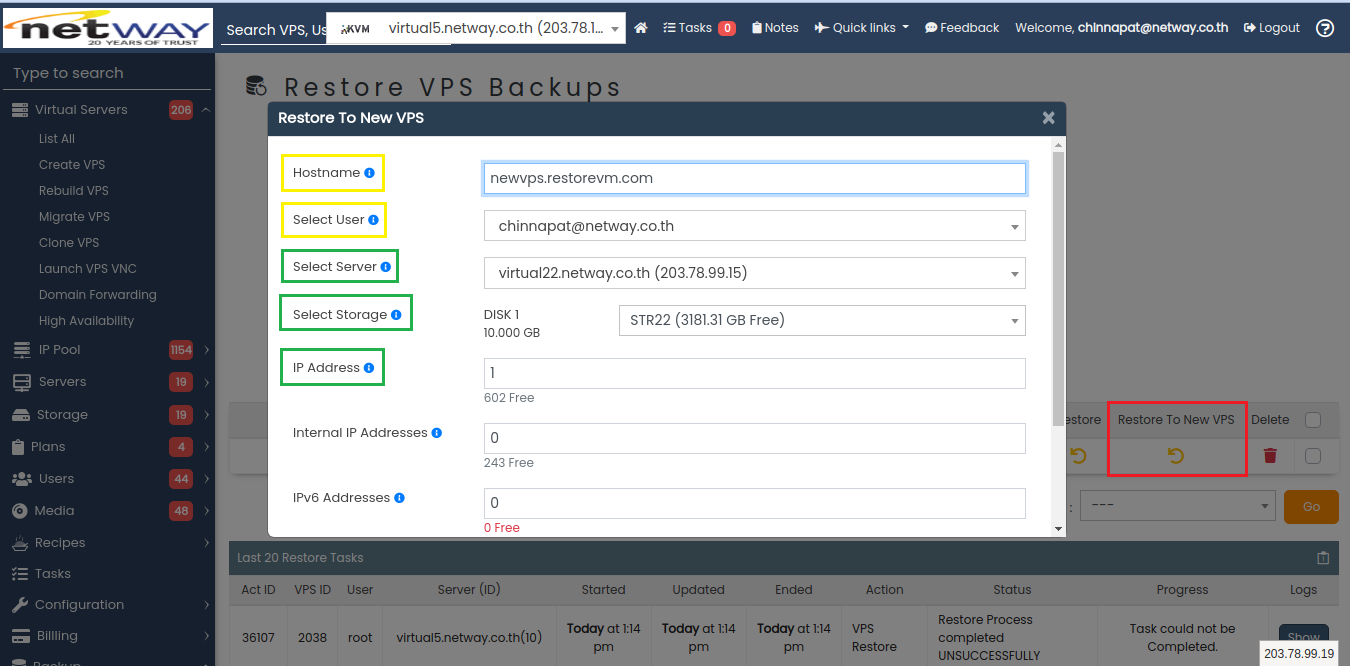Image resolution: width=1350 pixels, height=666 pixels.
Task: Check the backup row checkbox
Action: point(1313,456)
